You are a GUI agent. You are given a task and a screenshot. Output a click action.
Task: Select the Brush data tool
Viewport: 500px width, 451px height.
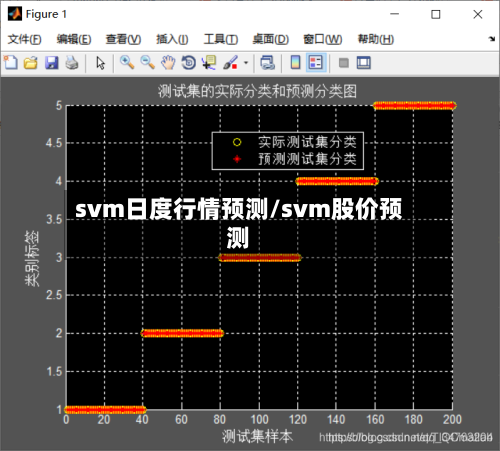pyautogui.click(x=231, y=63)
